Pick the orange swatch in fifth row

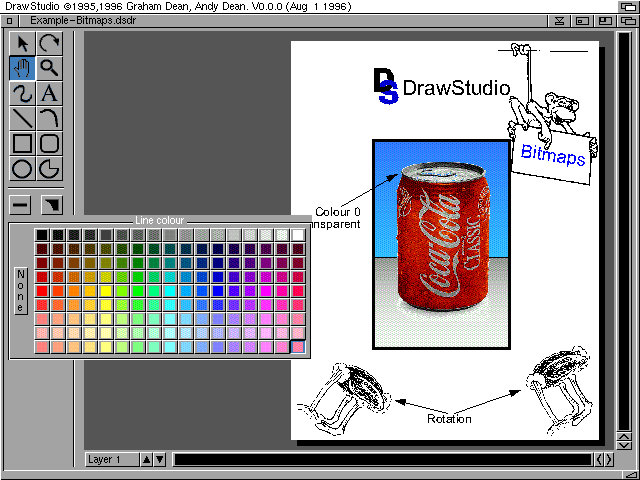coord(74,291)
